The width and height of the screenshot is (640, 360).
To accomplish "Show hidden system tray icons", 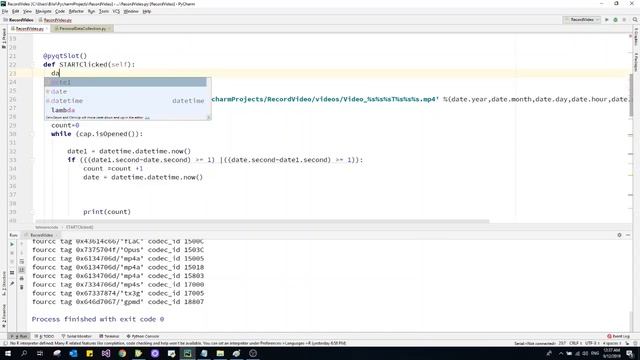I will click(x=560, y=353).
